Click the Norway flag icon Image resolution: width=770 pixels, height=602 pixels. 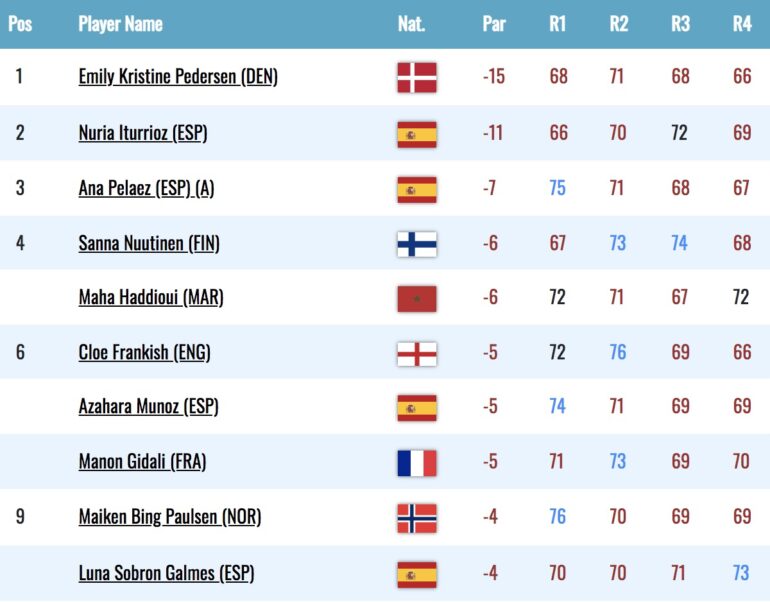tap(416, 519)
